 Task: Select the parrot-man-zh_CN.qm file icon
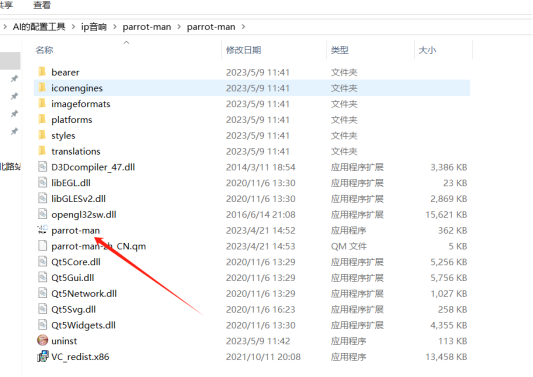(42, 246)
